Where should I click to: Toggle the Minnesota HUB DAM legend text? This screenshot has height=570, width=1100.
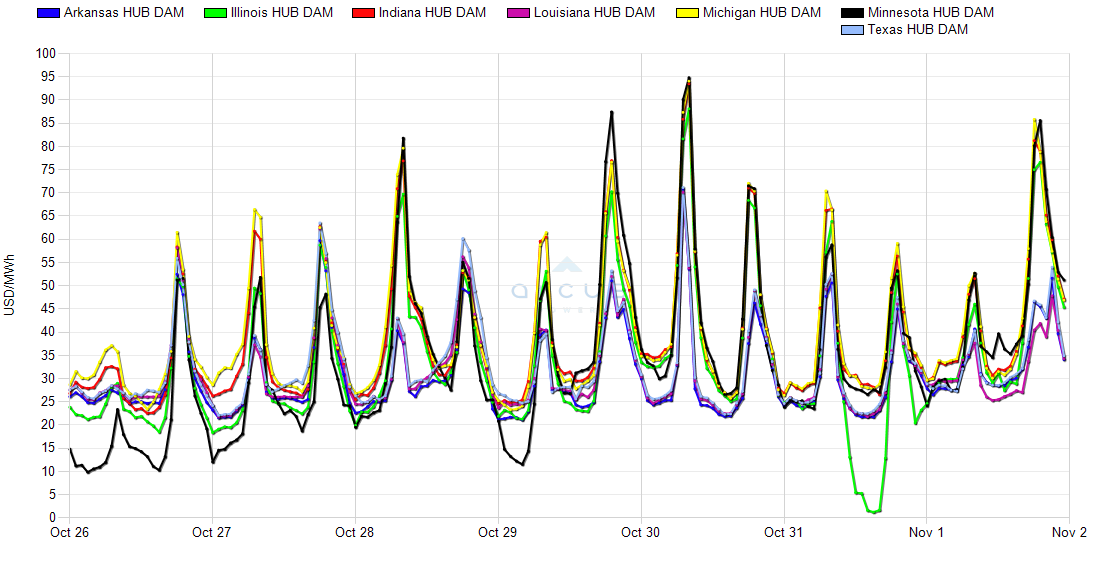[930, 13]
